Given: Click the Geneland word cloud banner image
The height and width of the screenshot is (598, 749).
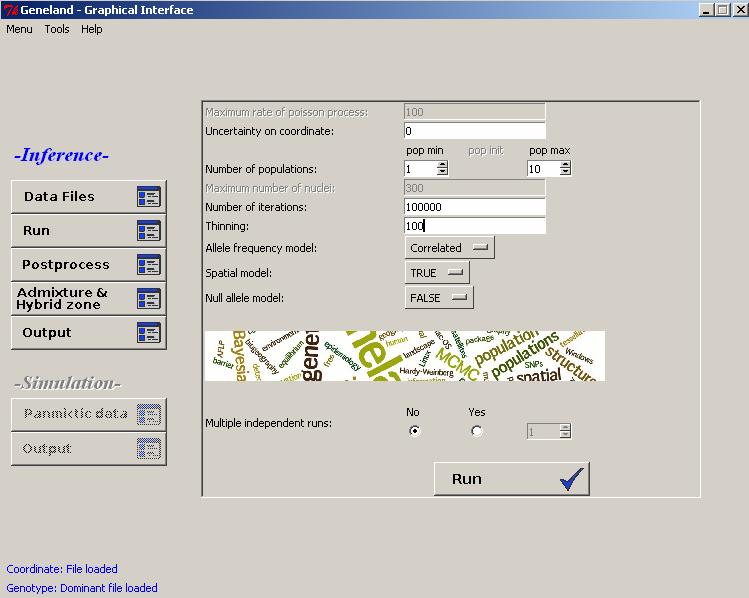Looking at the screenshot, I should tap(405, 356).
